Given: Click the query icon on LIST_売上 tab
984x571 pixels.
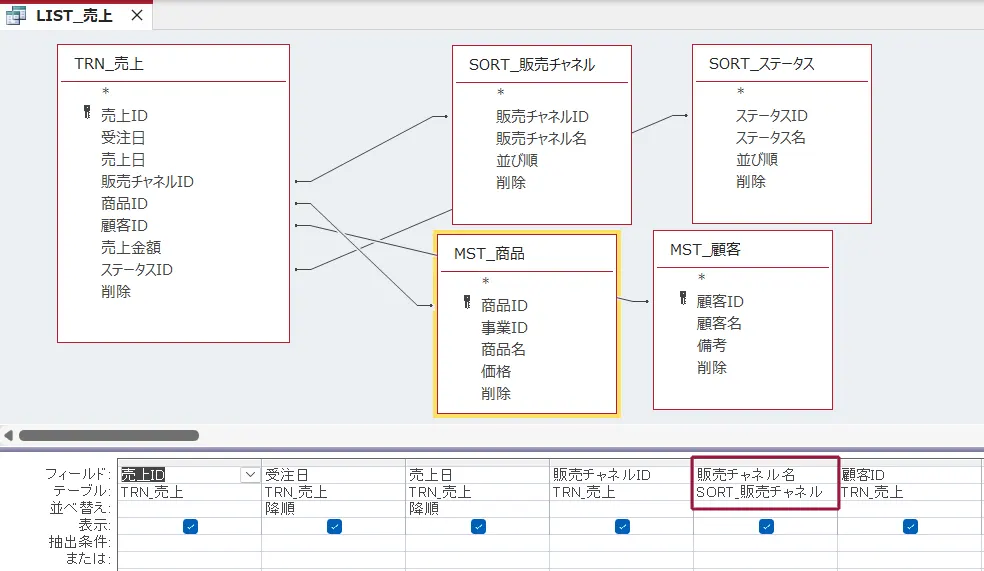Looking at the screenshot, I should pyautogui.click(x=17, y=15).
